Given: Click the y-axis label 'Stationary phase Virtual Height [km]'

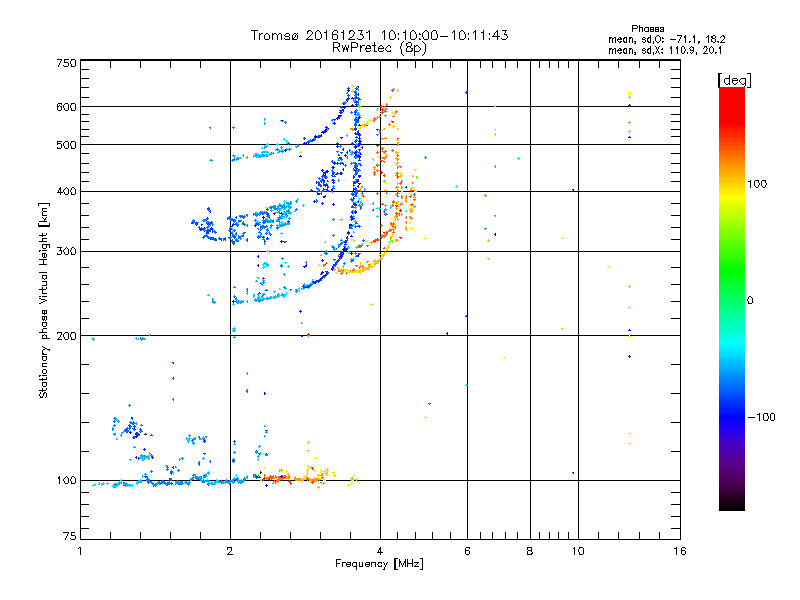Looking at the screenshot, I should (44, 300).
